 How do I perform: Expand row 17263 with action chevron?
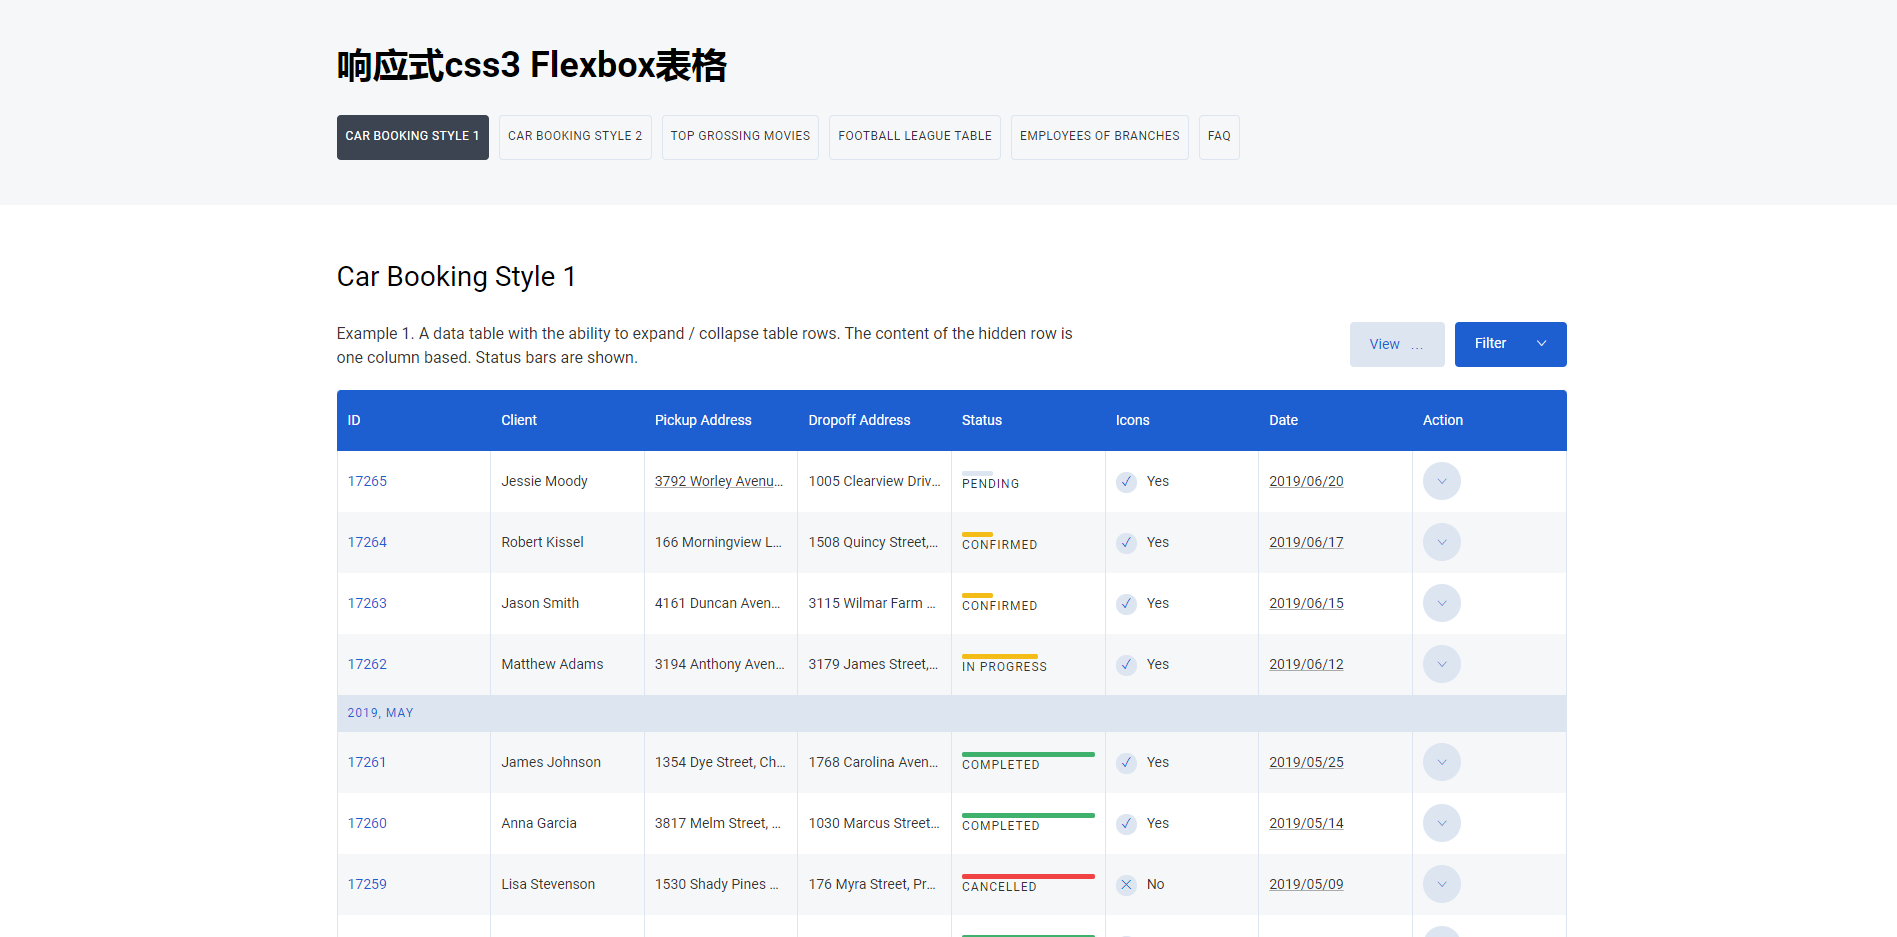tap(1441, 603)
